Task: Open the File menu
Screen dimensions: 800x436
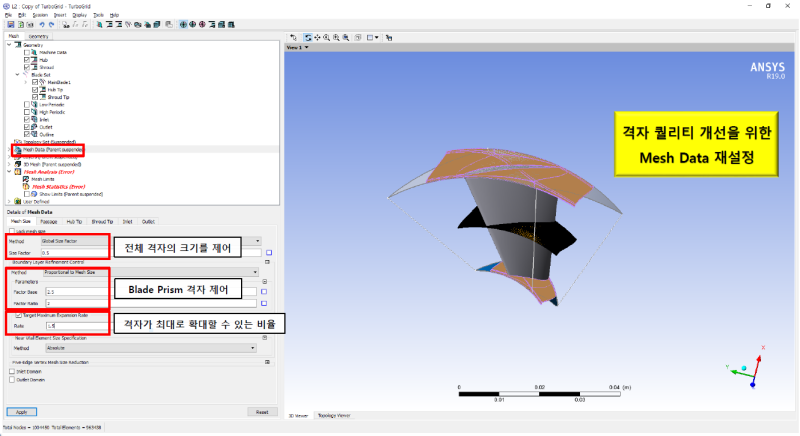Action: coord(9,15)
